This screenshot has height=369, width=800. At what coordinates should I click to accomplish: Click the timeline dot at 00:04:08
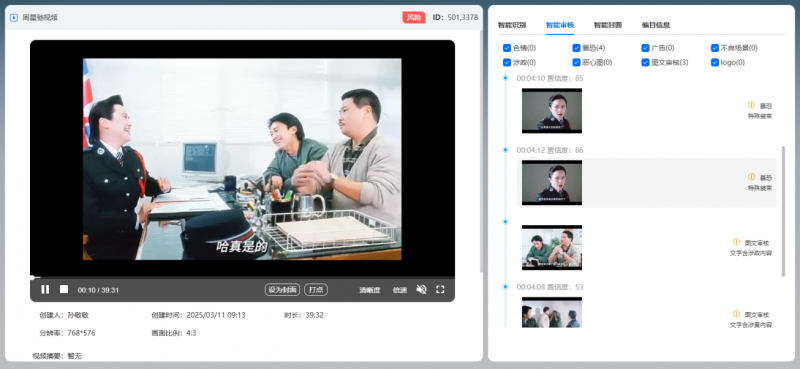pyautogui.click(x=506, y=287)
